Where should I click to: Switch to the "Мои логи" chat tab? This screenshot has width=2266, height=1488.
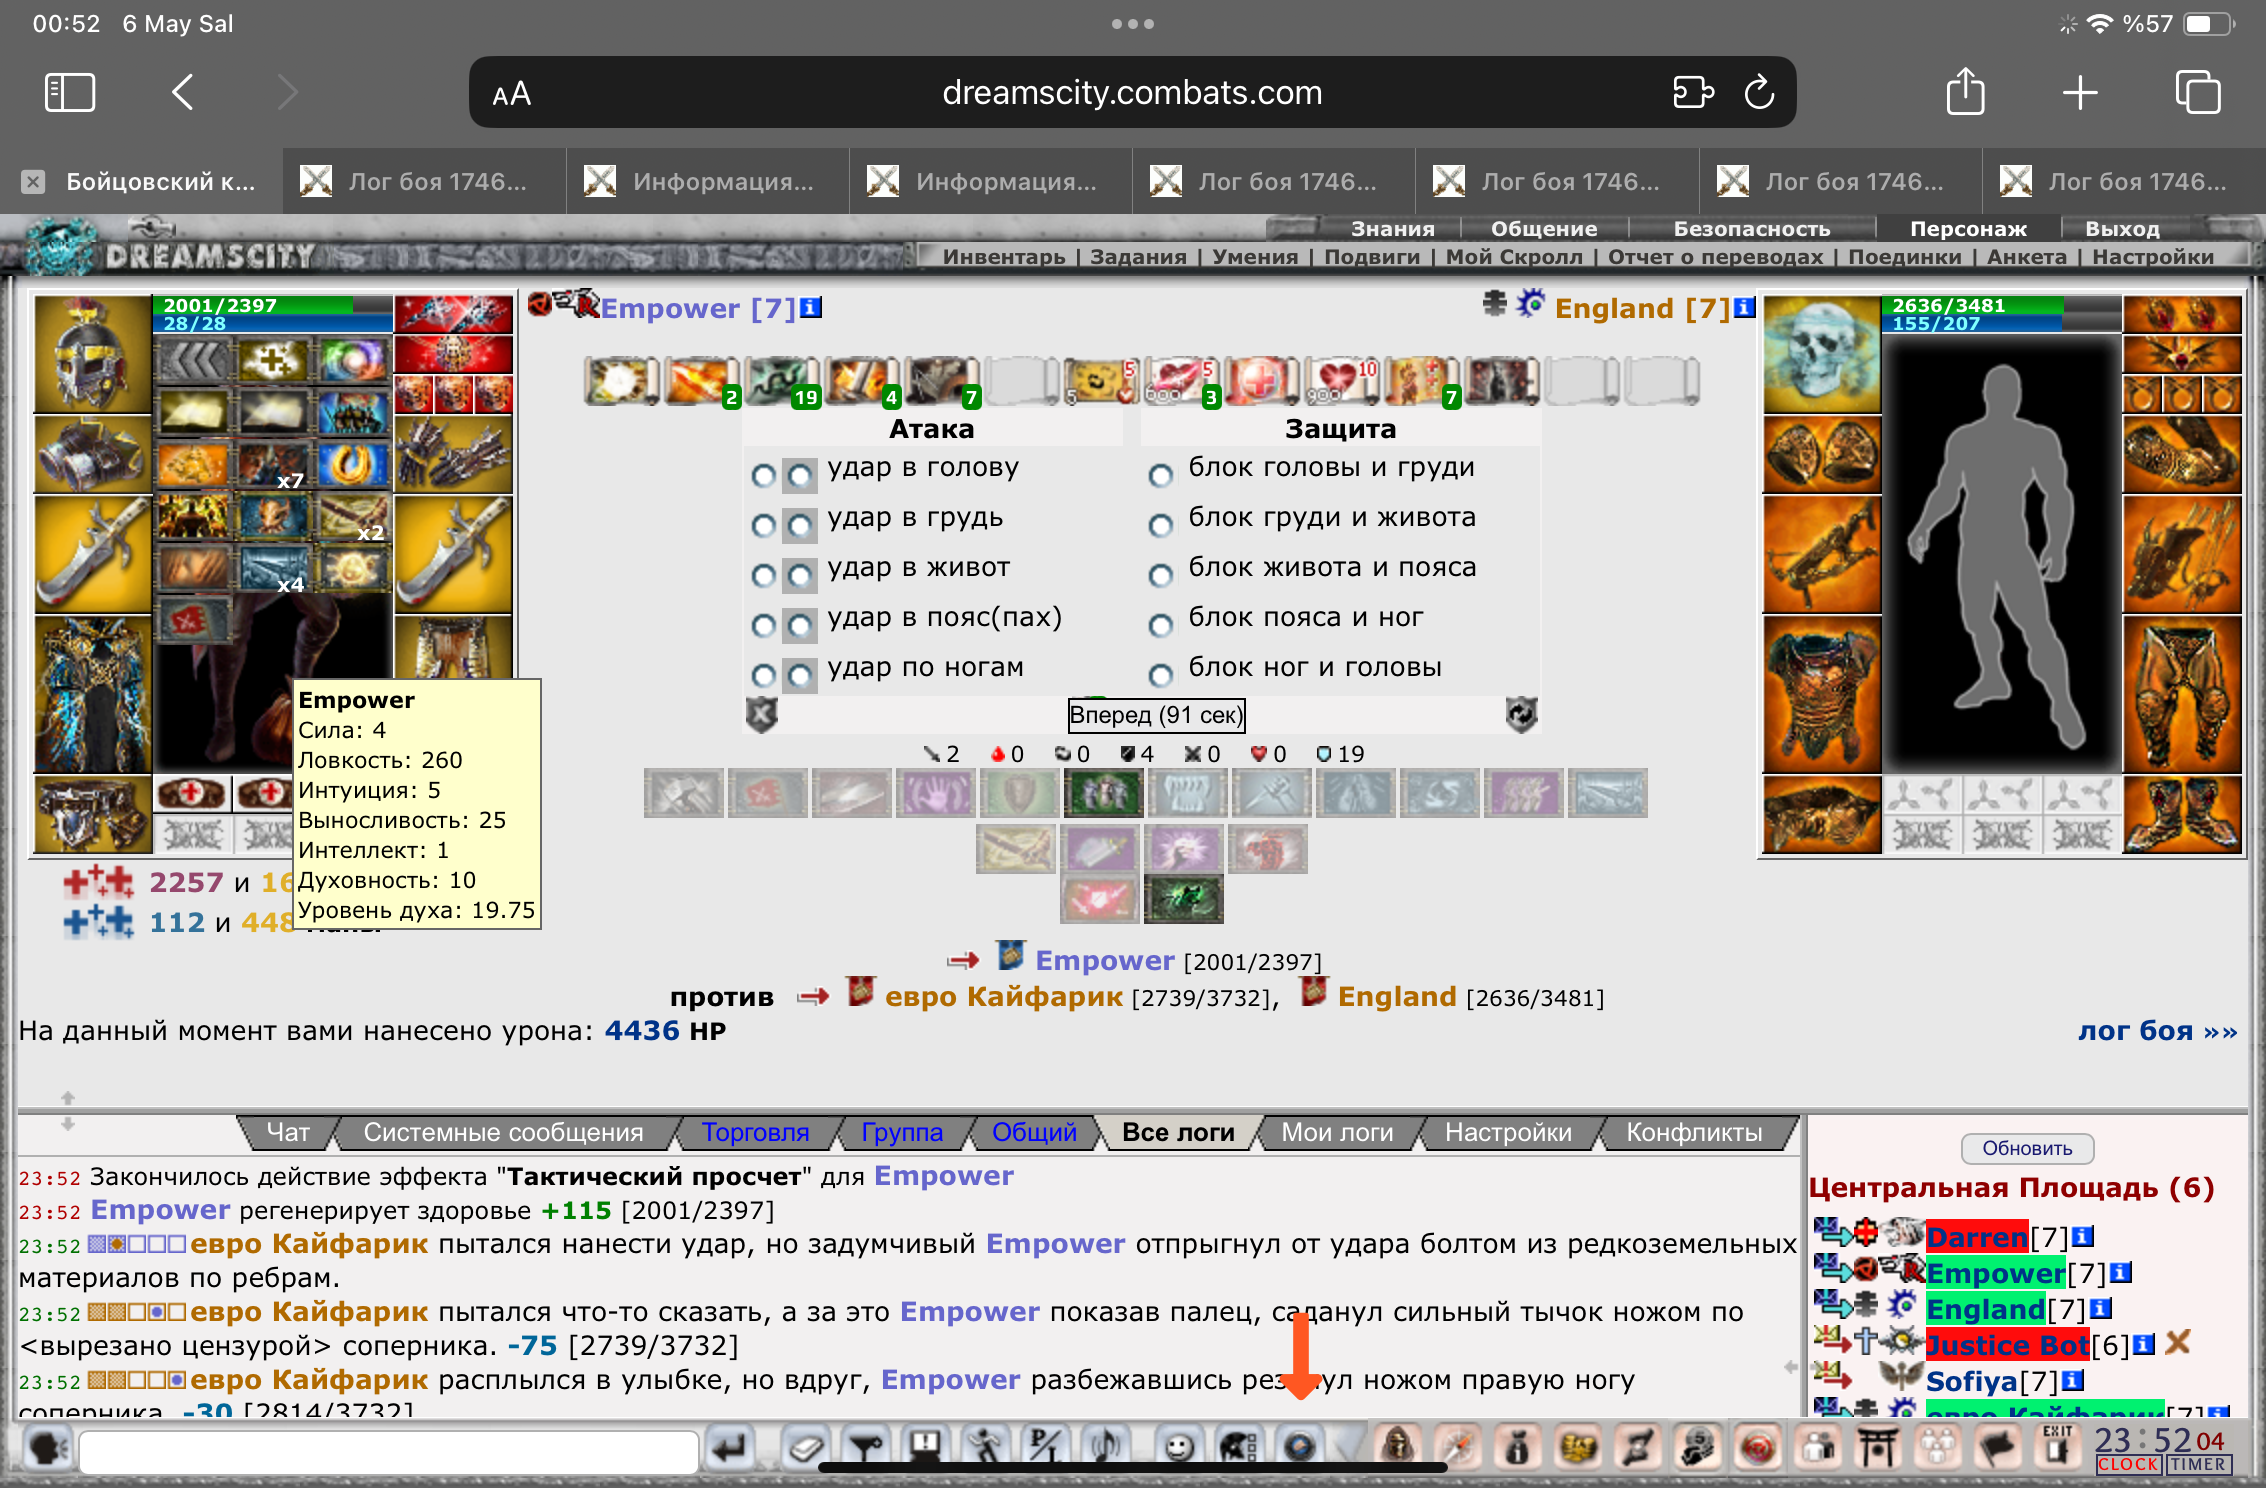tap(1336, 1132)
